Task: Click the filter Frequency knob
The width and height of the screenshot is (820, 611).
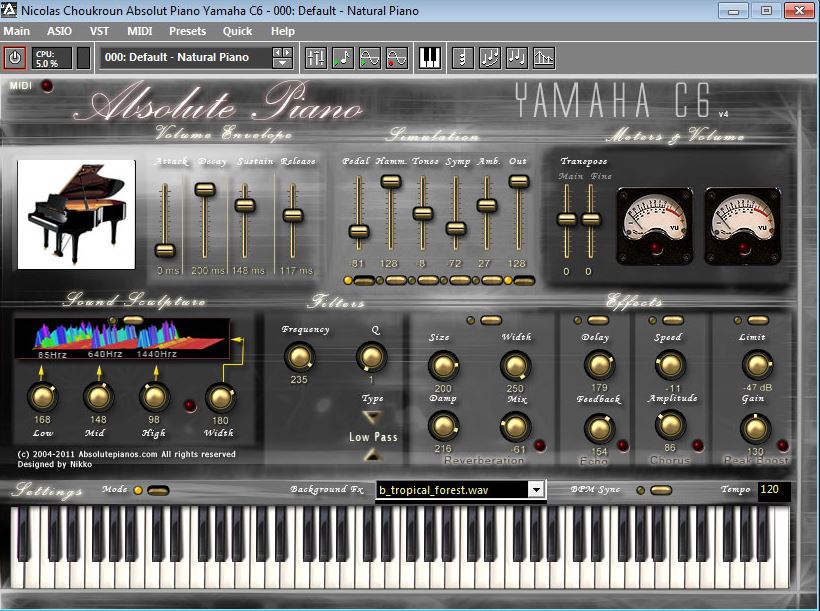Action: click(299, 357)
